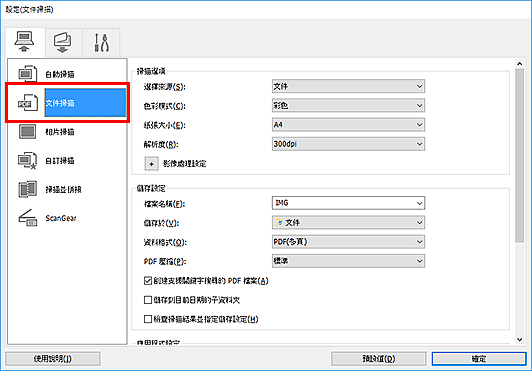Select the 自訂掃描 custom scan icon

27,161
